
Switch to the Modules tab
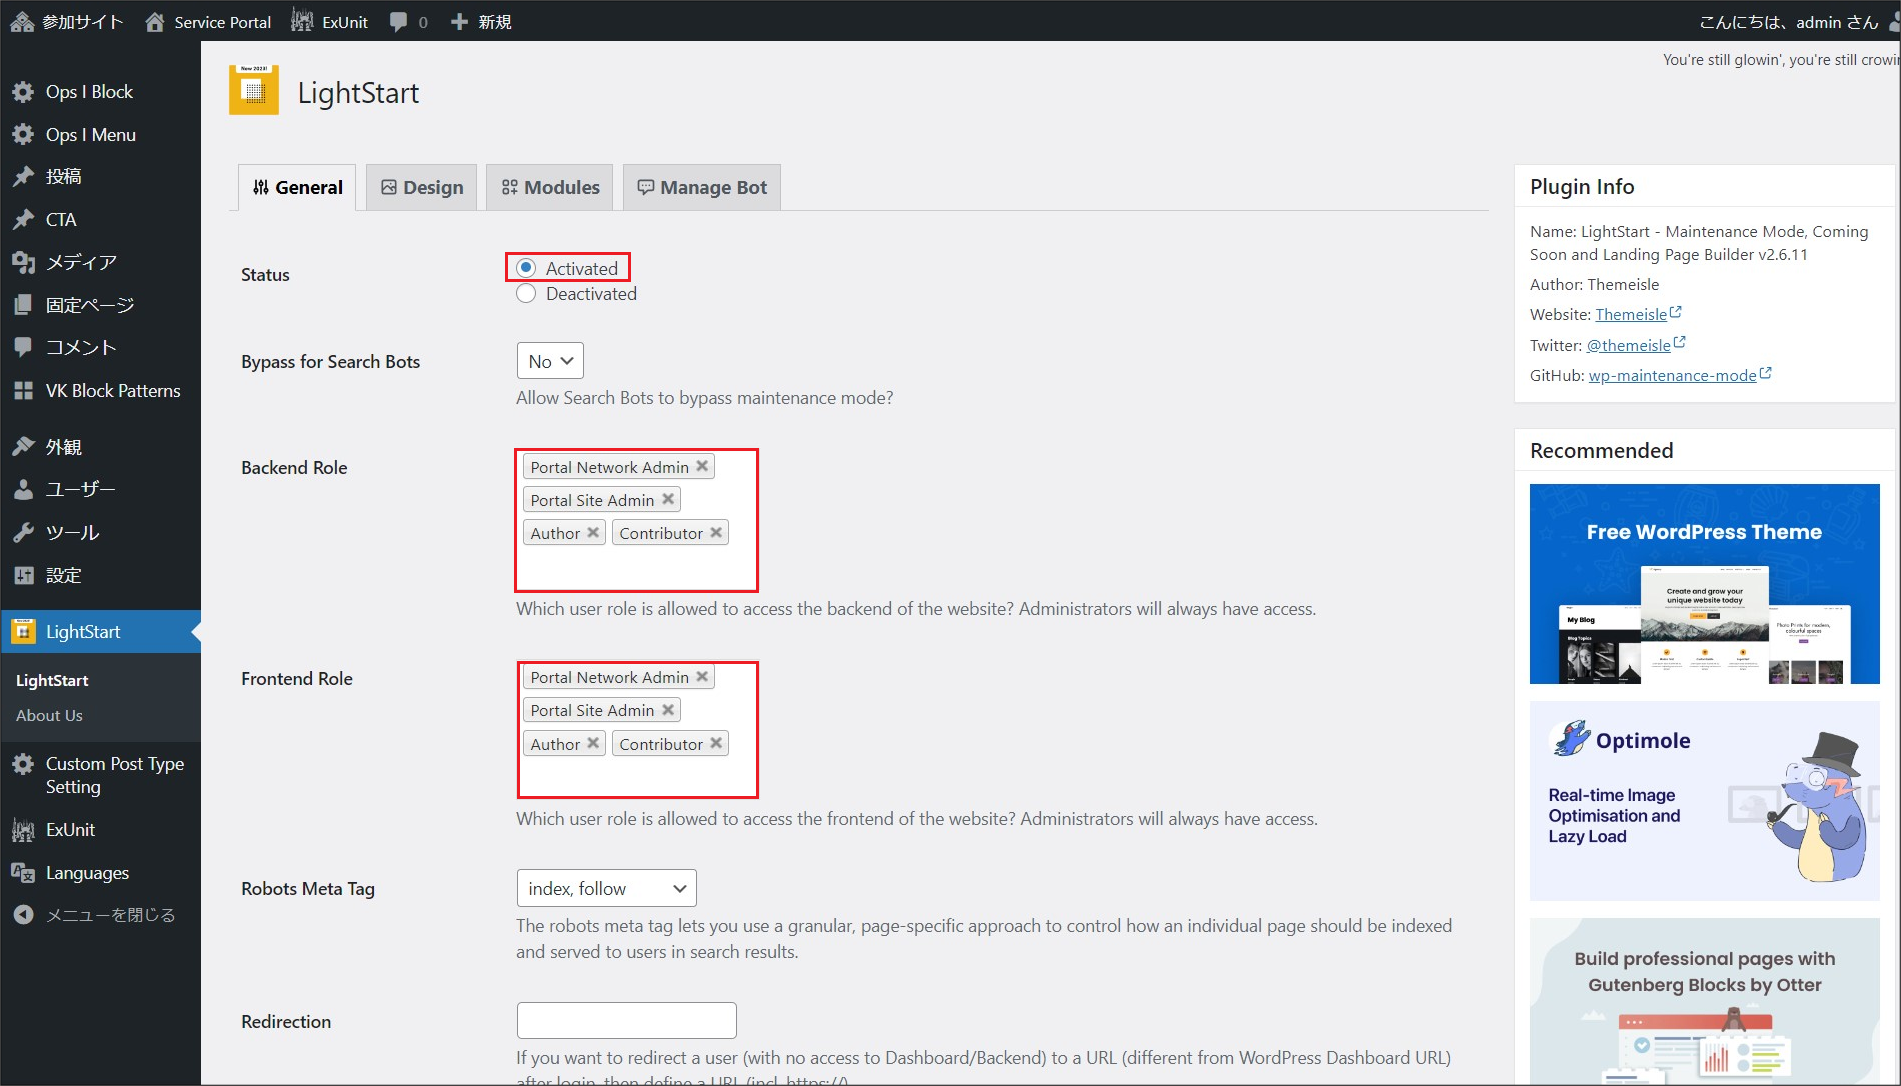point(550,187)
